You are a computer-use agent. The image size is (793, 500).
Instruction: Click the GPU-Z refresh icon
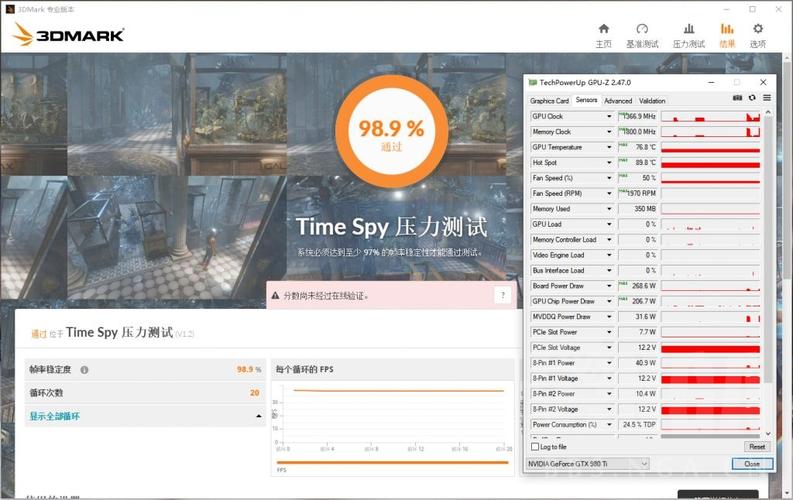(752, 98)
